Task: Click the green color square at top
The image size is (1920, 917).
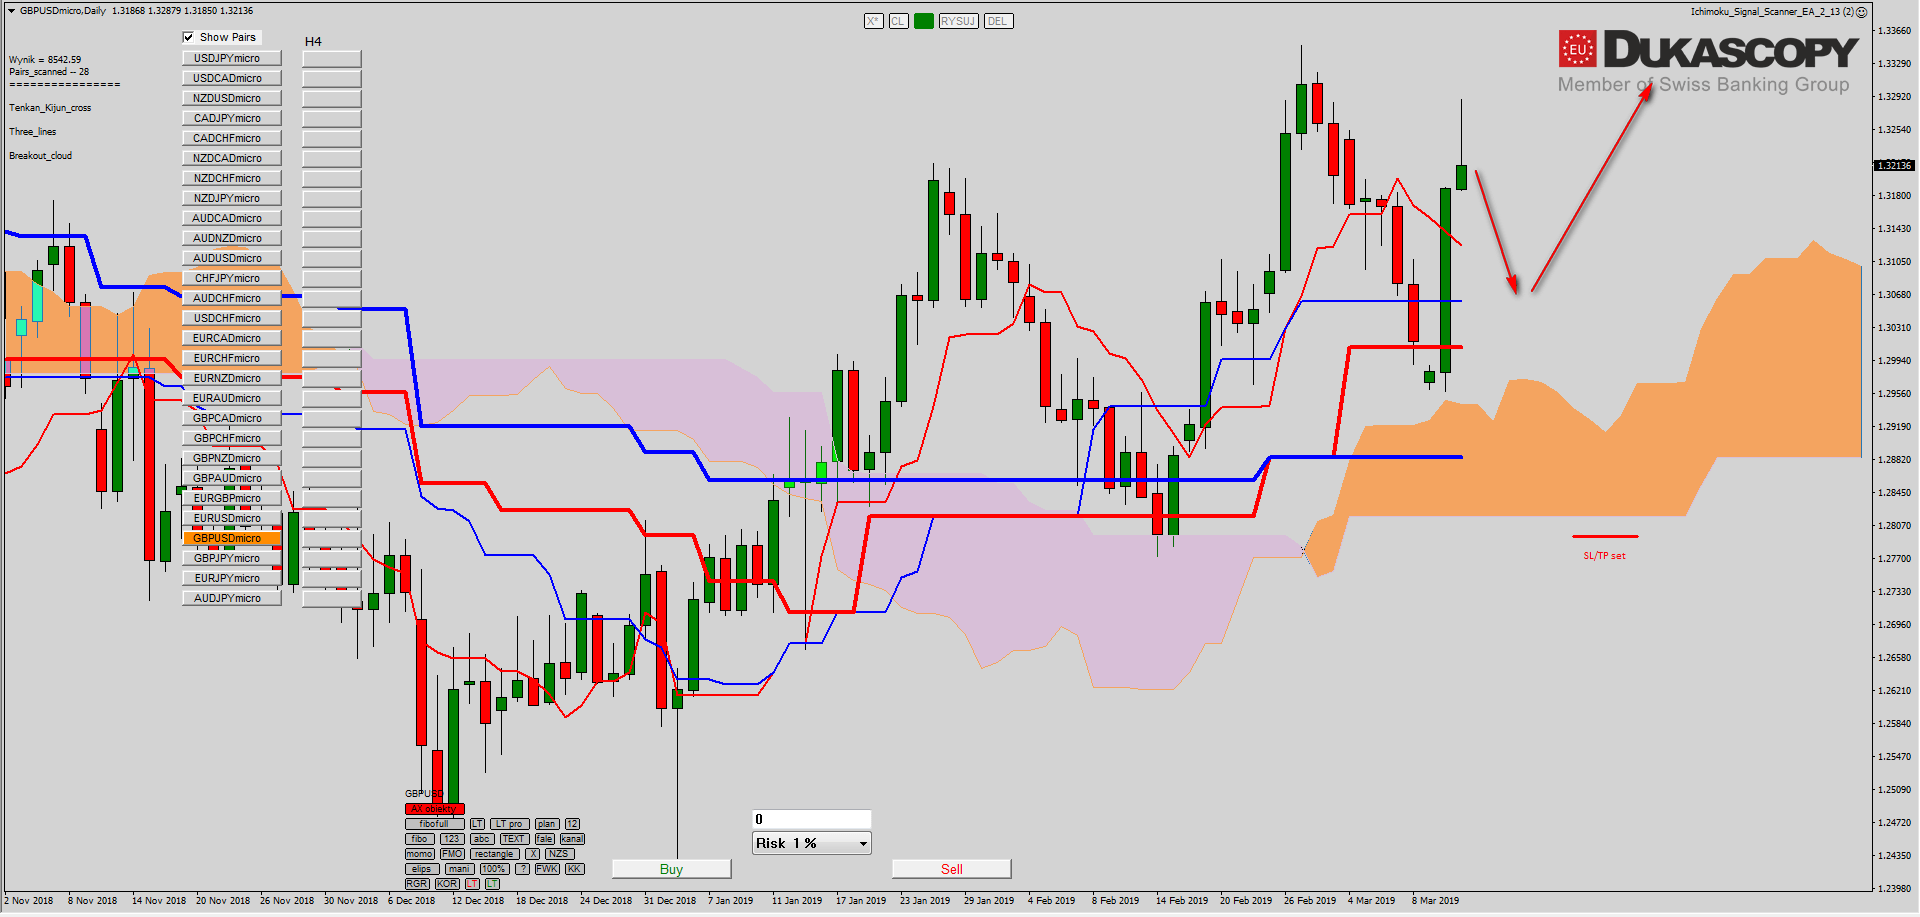Action: point(923,21)
